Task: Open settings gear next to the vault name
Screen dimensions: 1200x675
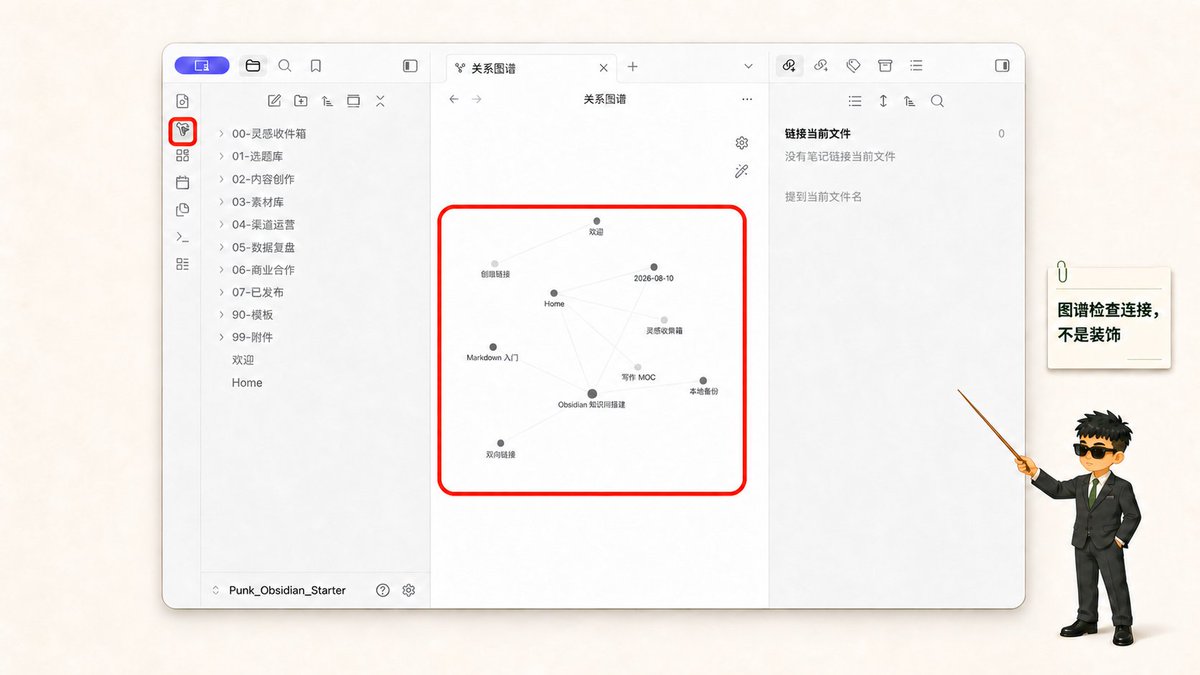Action: pyautogui.click(x=409, y=590)
